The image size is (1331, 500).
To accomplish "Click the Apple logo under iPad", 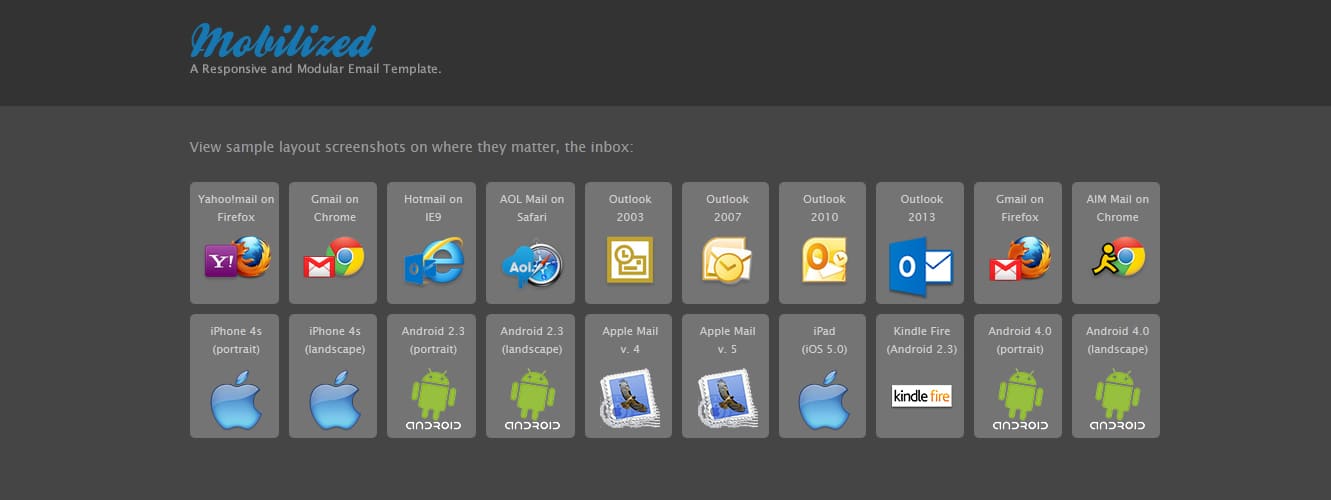I will tap(824, 400).
